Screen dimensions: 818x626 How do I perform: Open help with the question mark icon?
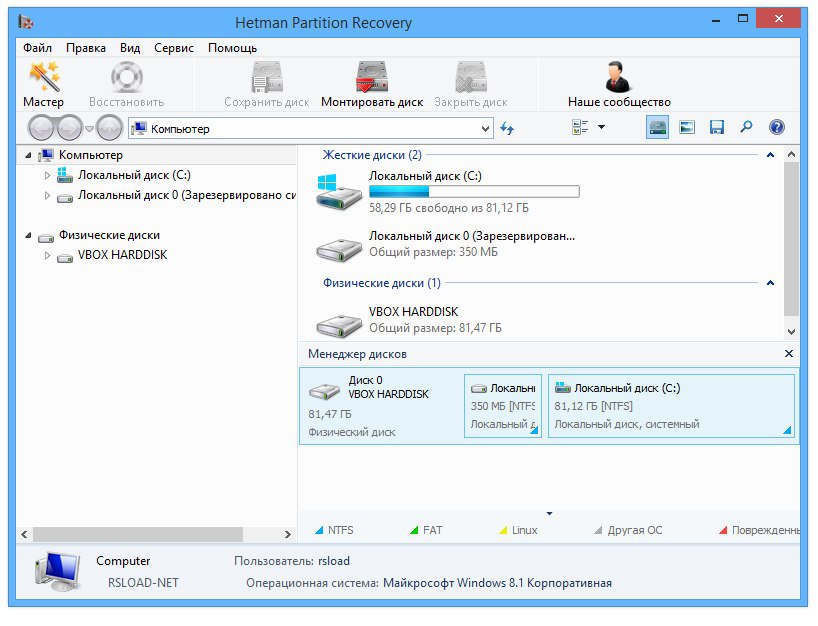click(776, 127)
